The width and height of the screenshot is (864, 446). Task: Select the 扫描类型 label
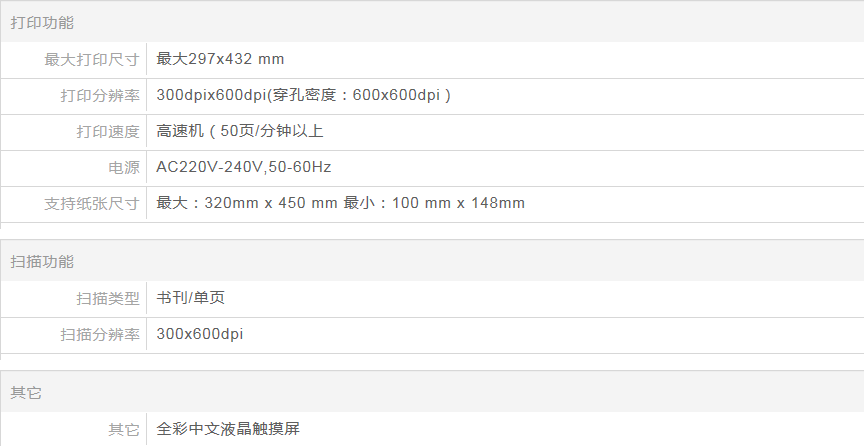pos(108,298)
